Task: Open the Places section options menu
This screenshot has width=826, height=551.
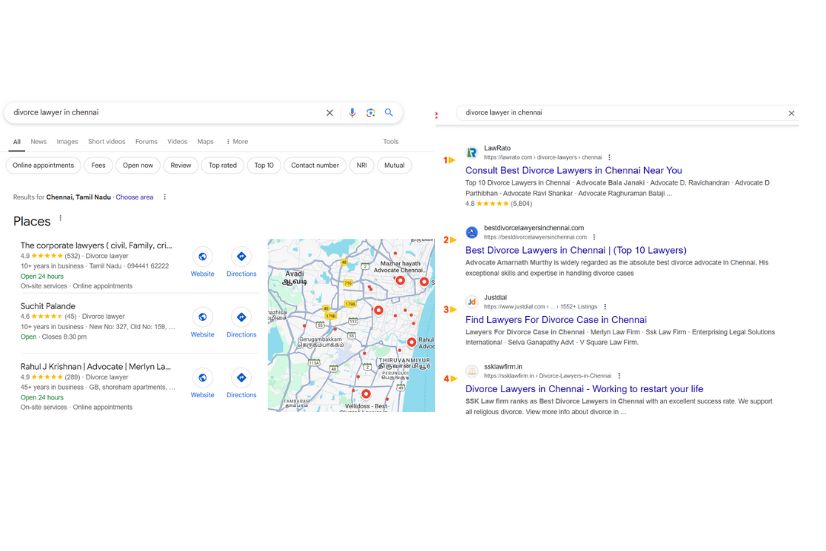Action: pyautogui.click(x=61, y=218)
